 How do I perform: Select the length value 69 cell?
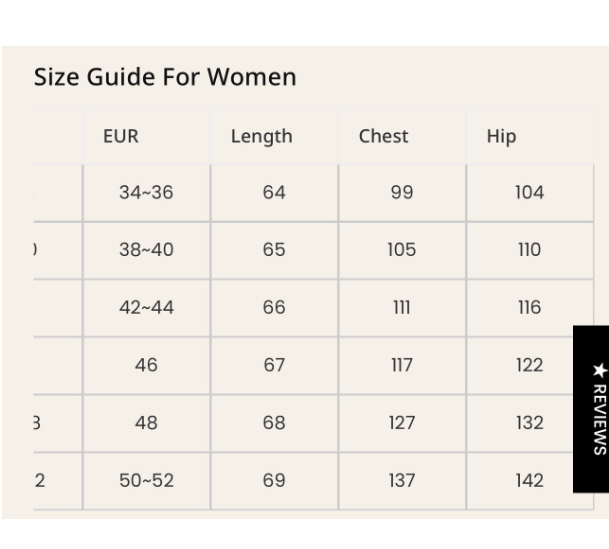pyautogui.click(x=274, y=481)
